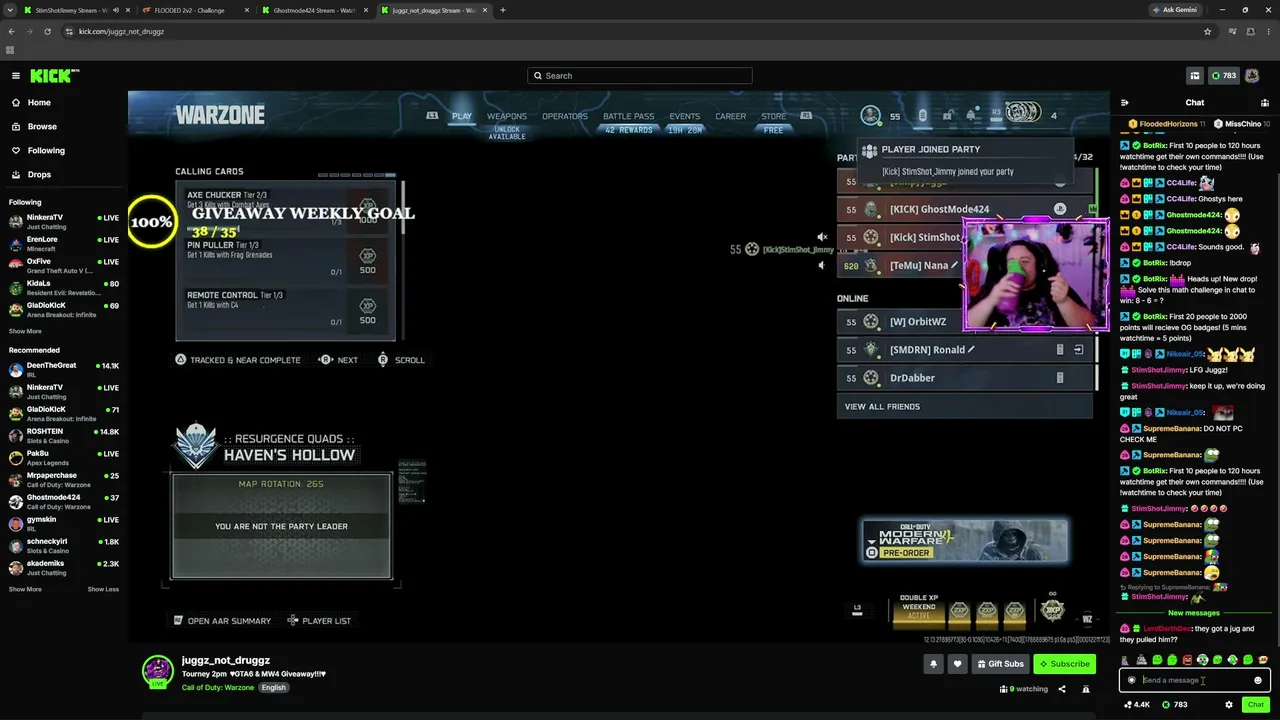This screenshot has width=1280, height=720.
Task: Share the stream
Action: point(1062,689)
